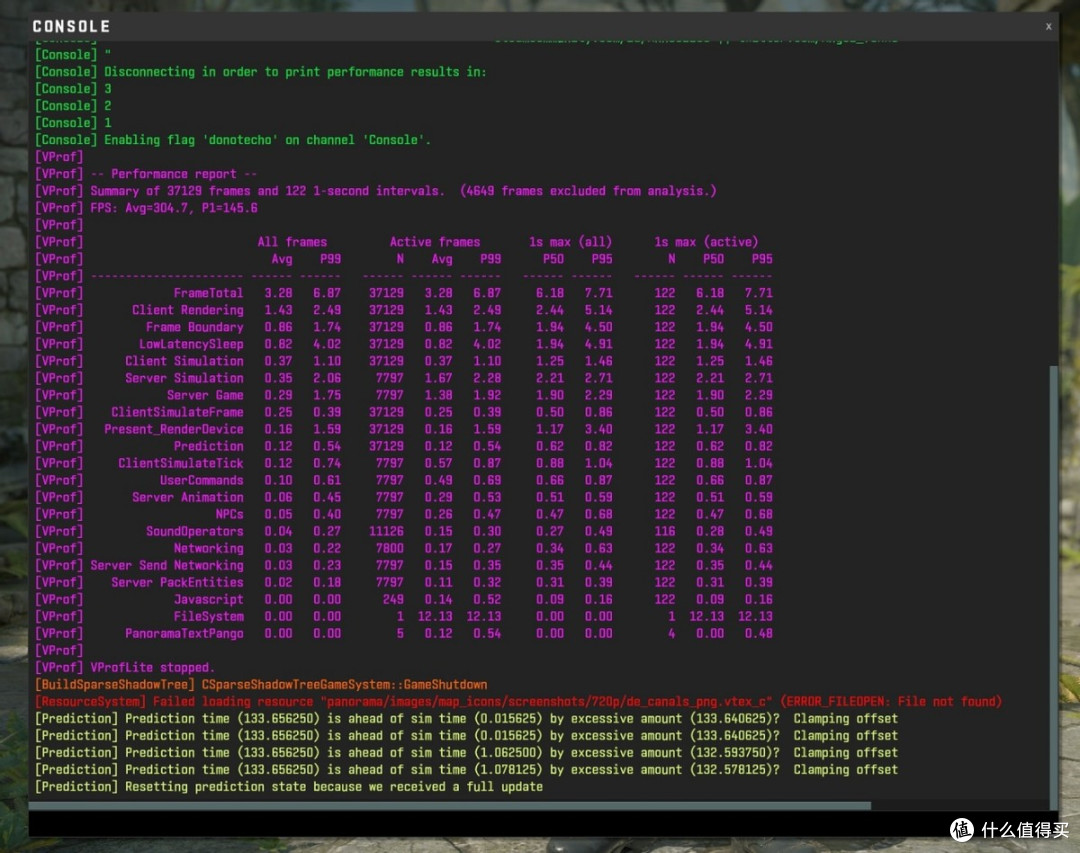Select the Prediction row label in table
This screenshot has height=853, width=1080.
[208, 446]
